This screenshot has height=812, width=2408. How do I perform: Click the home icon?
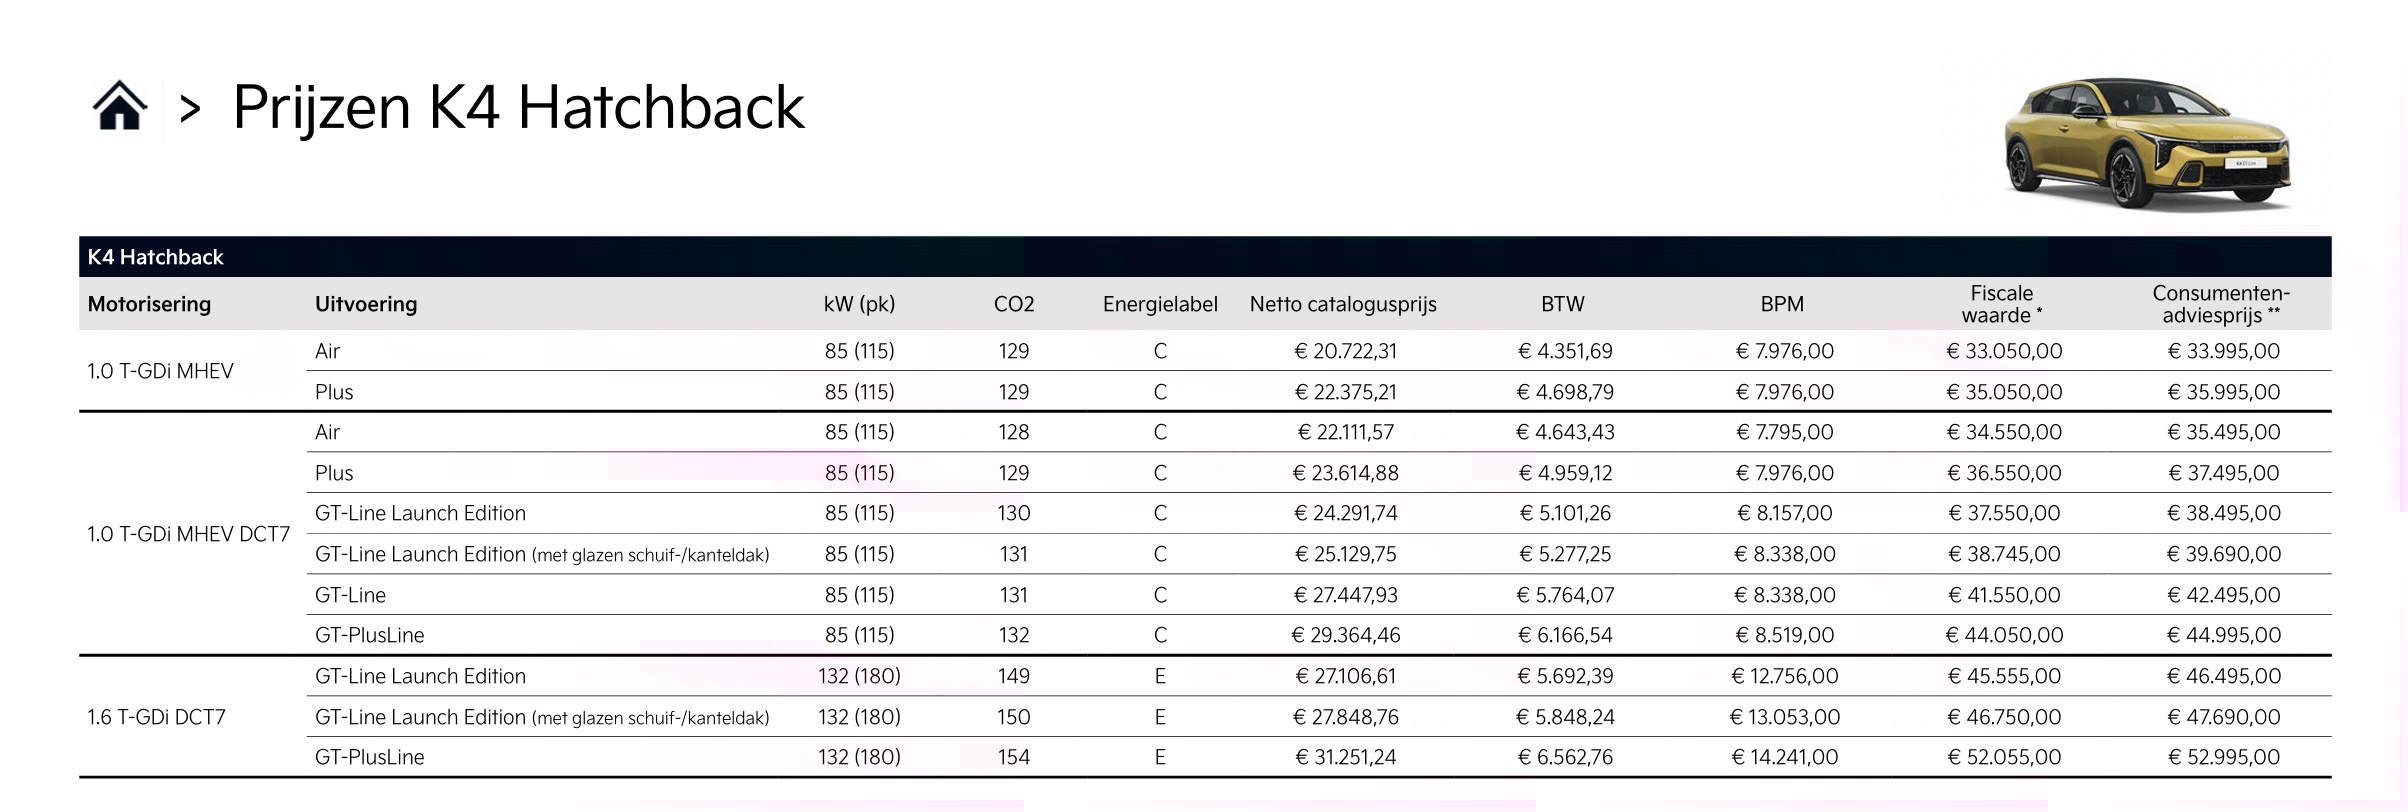click(x=119, y=106)
